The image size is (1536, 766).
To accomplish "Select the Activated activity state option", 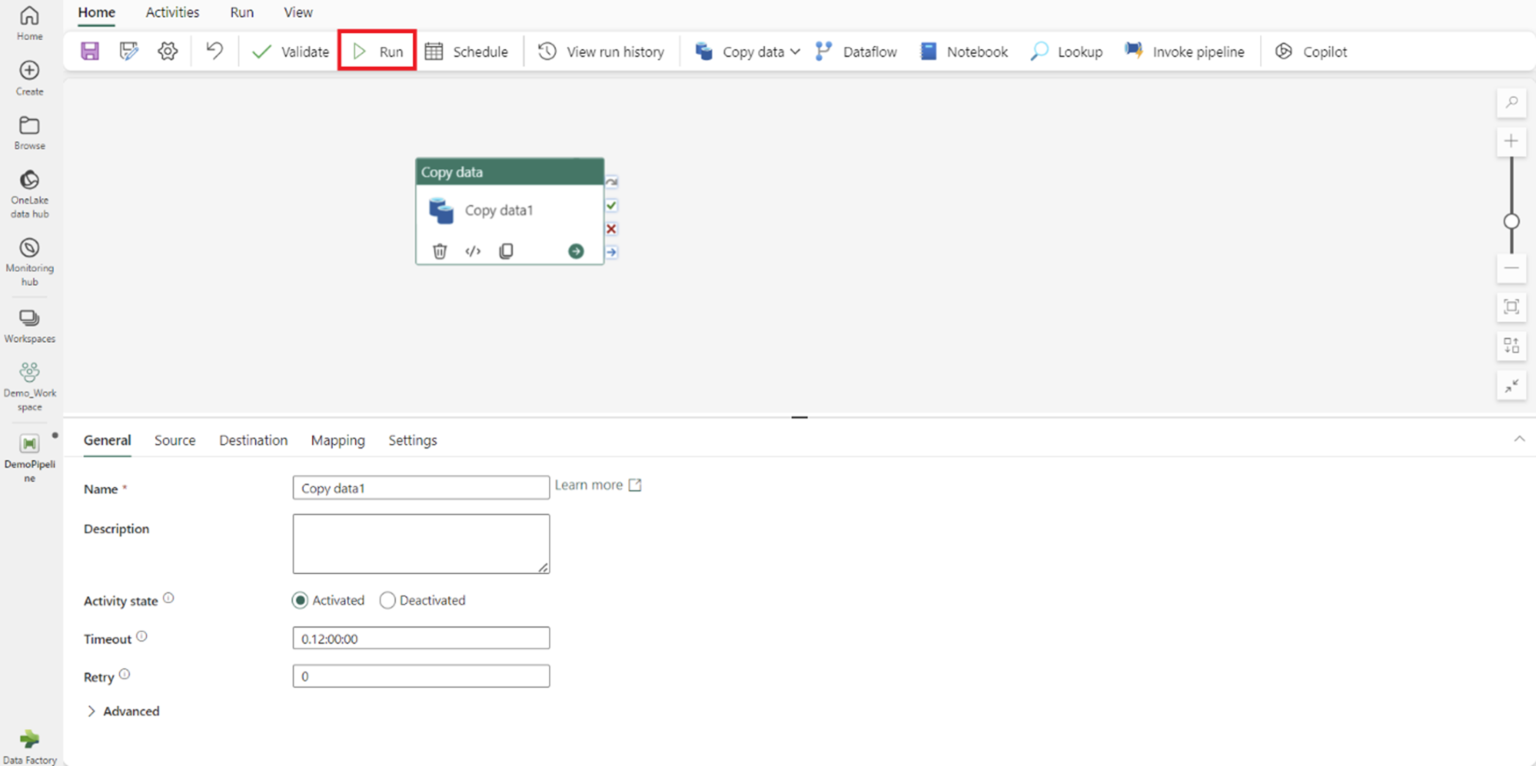I will (x=300, y=600).
